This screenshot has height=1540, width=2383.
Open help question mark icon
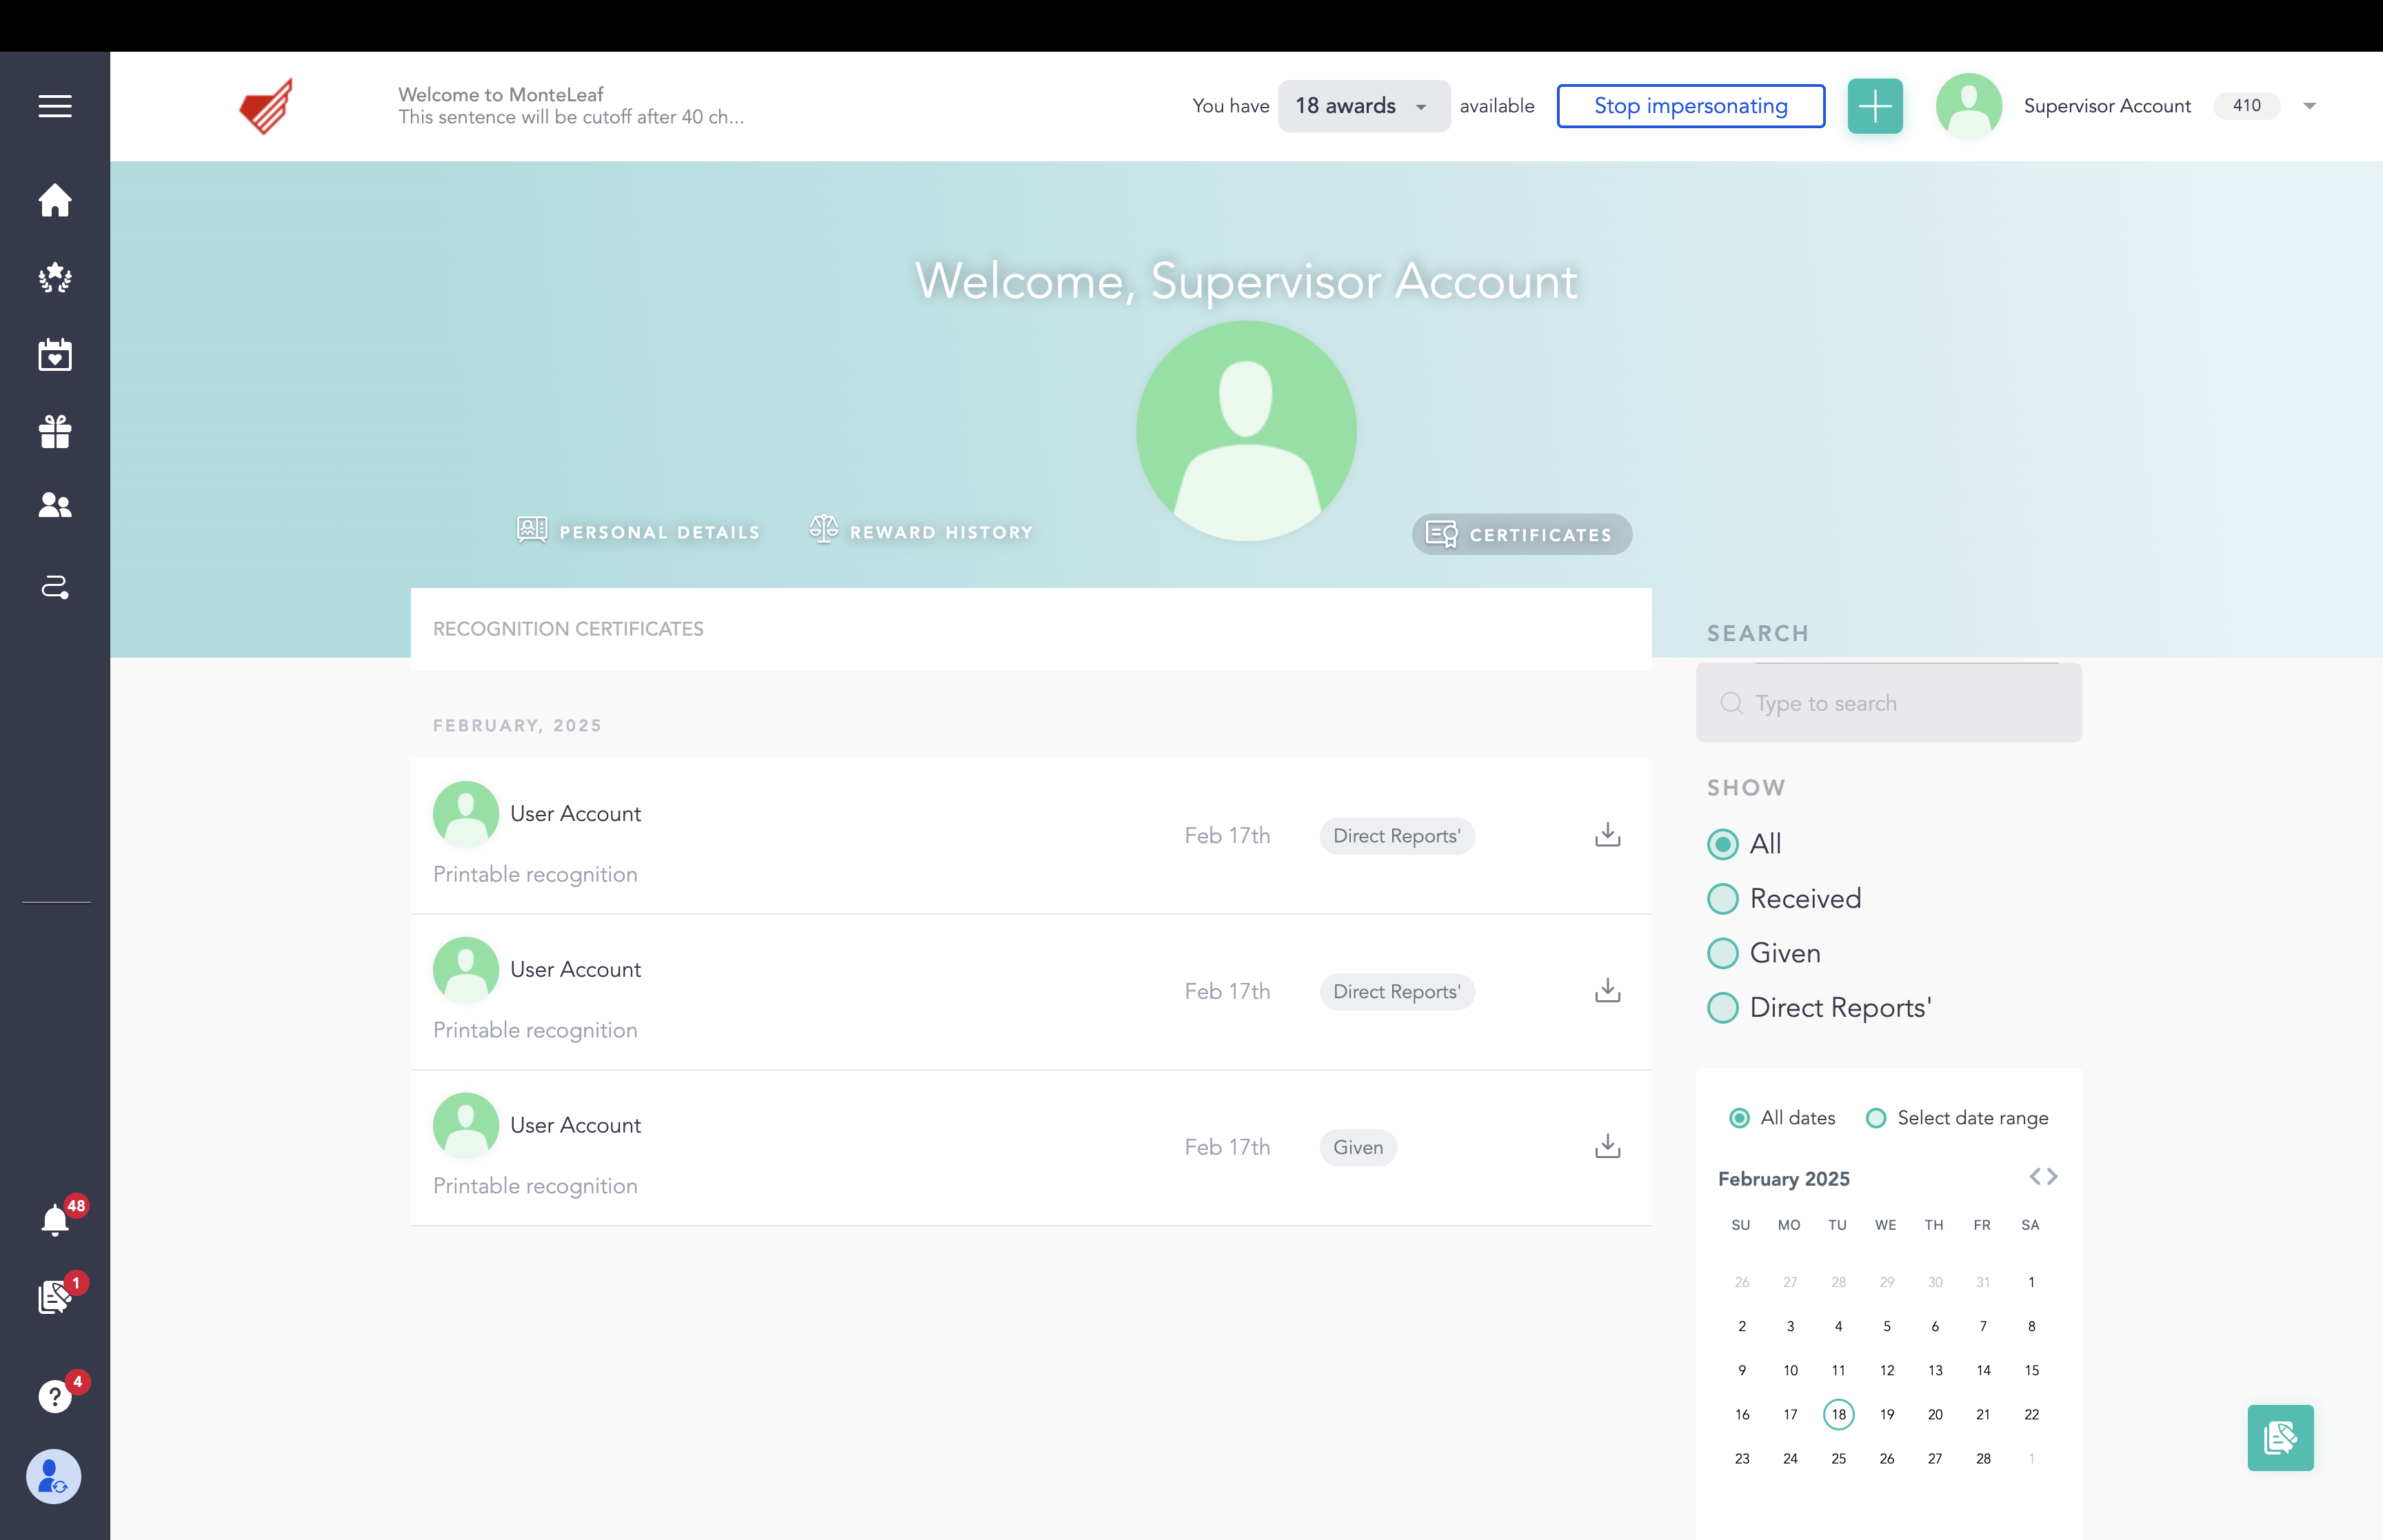[55, 1396]
